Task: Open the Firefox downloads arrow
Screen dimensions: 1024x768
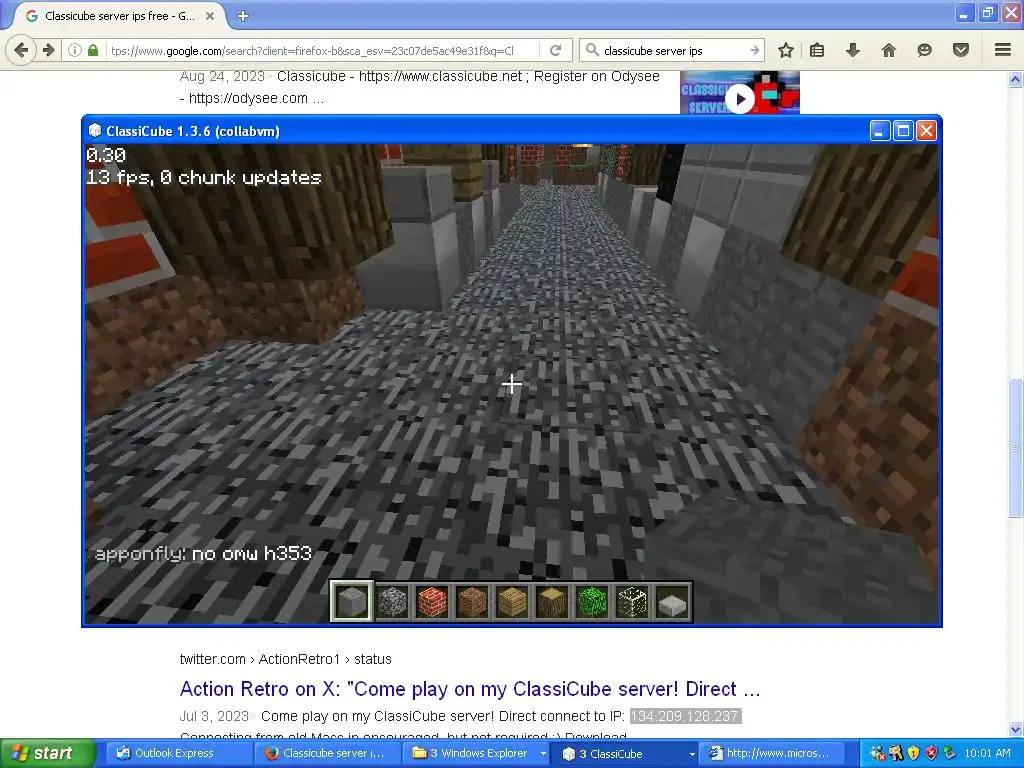Action: coord(852,50)
